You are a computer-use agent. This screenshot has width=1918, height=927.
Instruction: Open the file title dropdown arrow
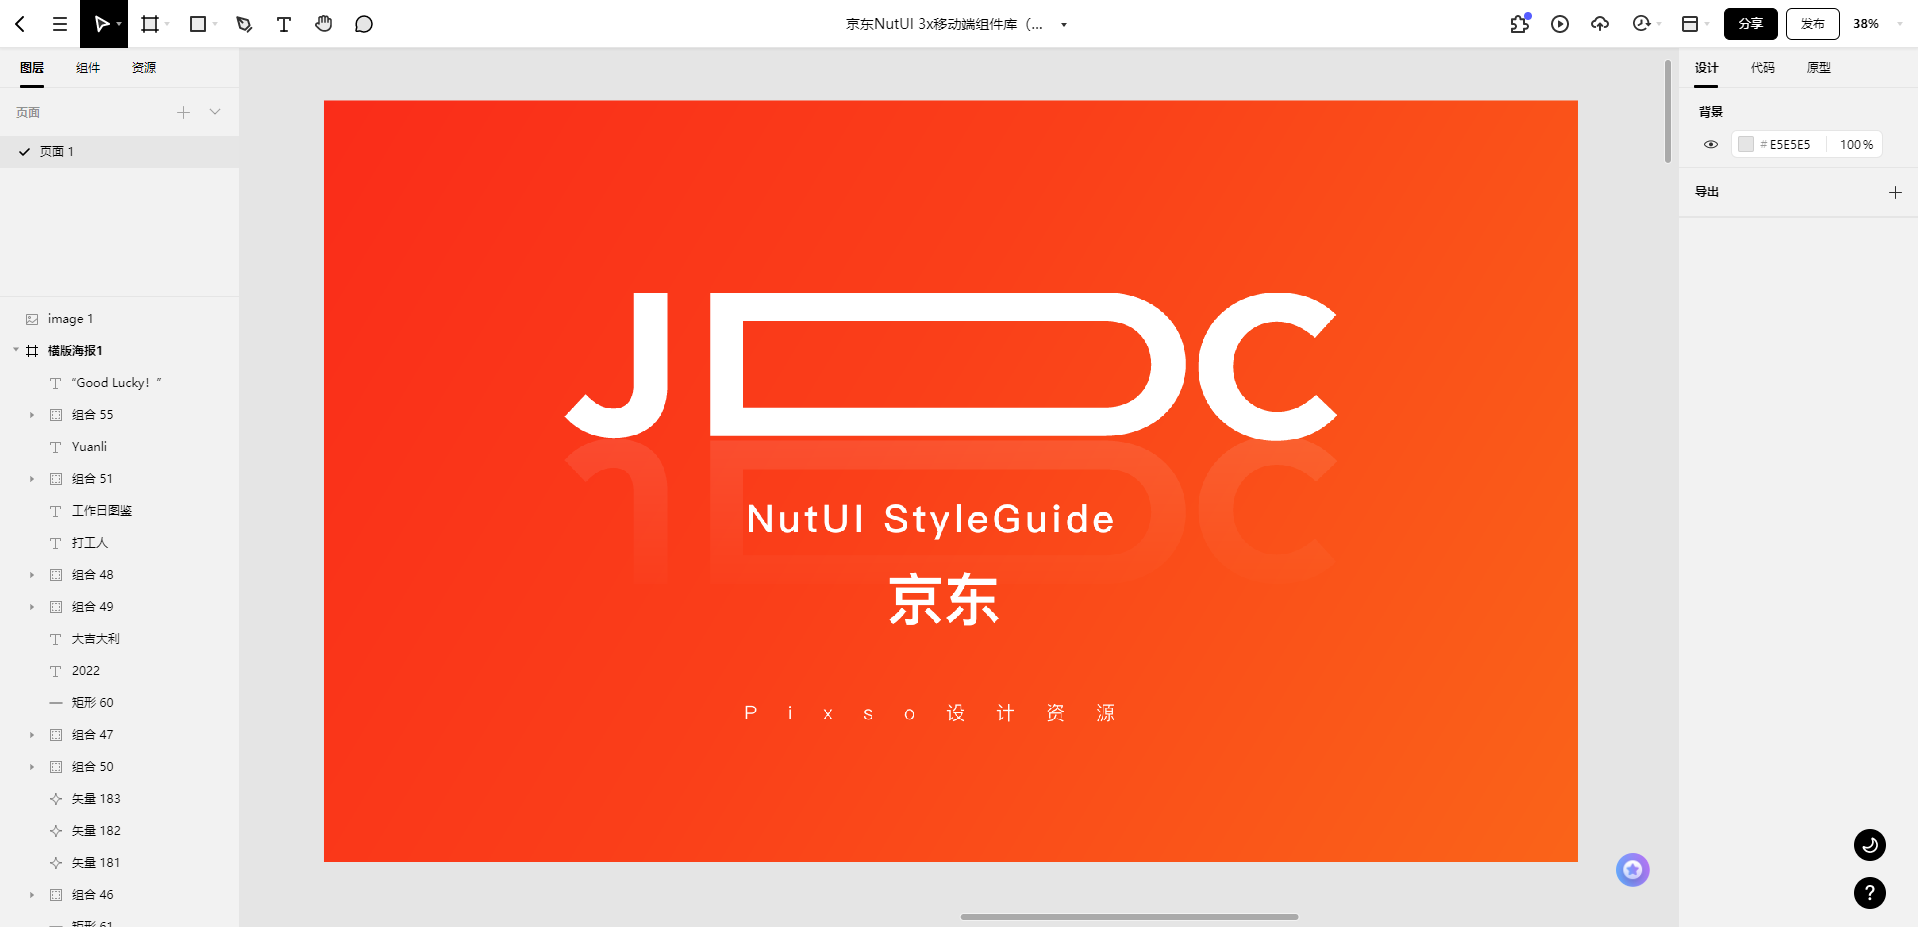pyautogui.click(x=1064, y=25)
